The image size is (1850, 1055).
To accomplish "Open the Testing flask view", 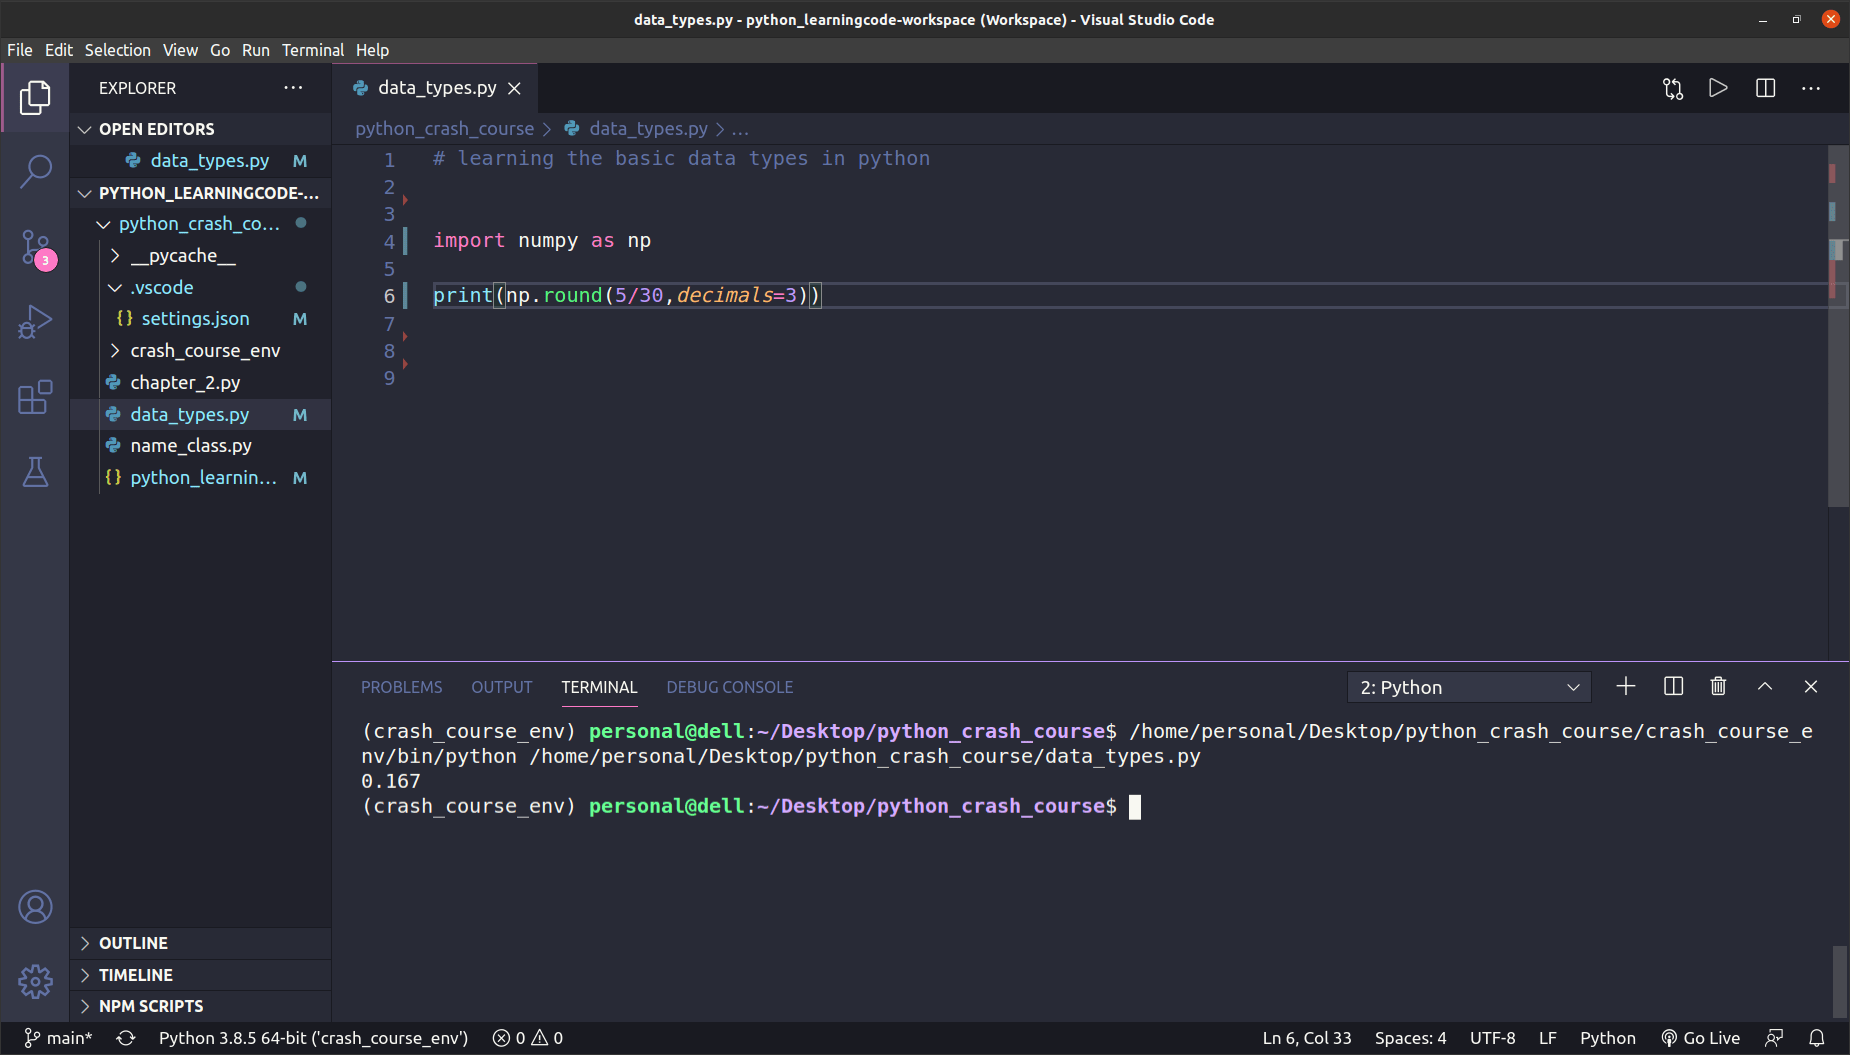I will coord(35,472).
